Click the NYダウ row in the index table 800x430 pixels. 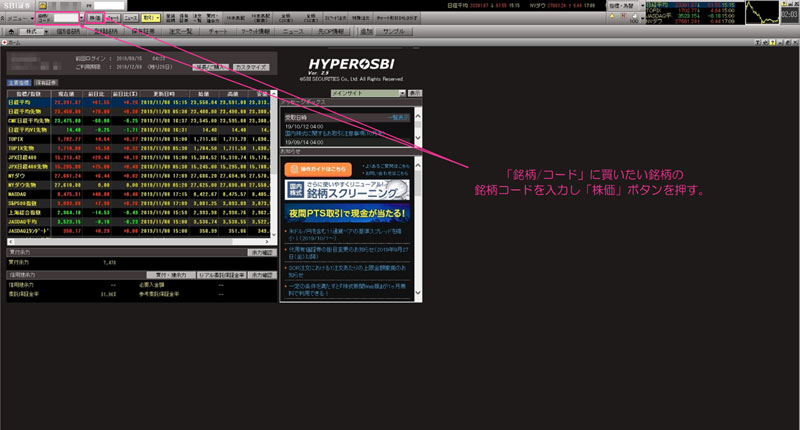coord(138,175)
